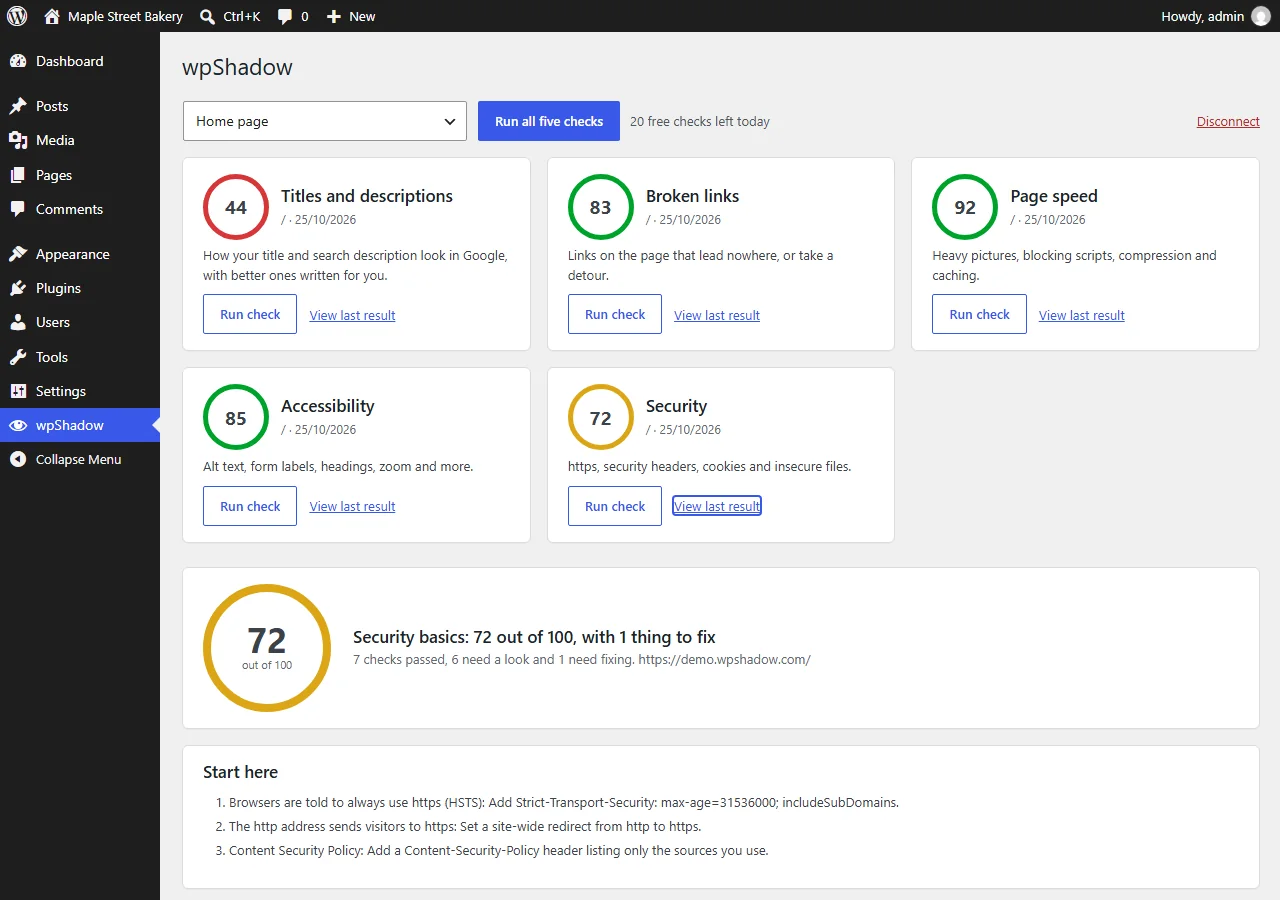This screenshot has width=1280, height=900.
Task: Click Run all five checks button
Action: pos(549,121)
